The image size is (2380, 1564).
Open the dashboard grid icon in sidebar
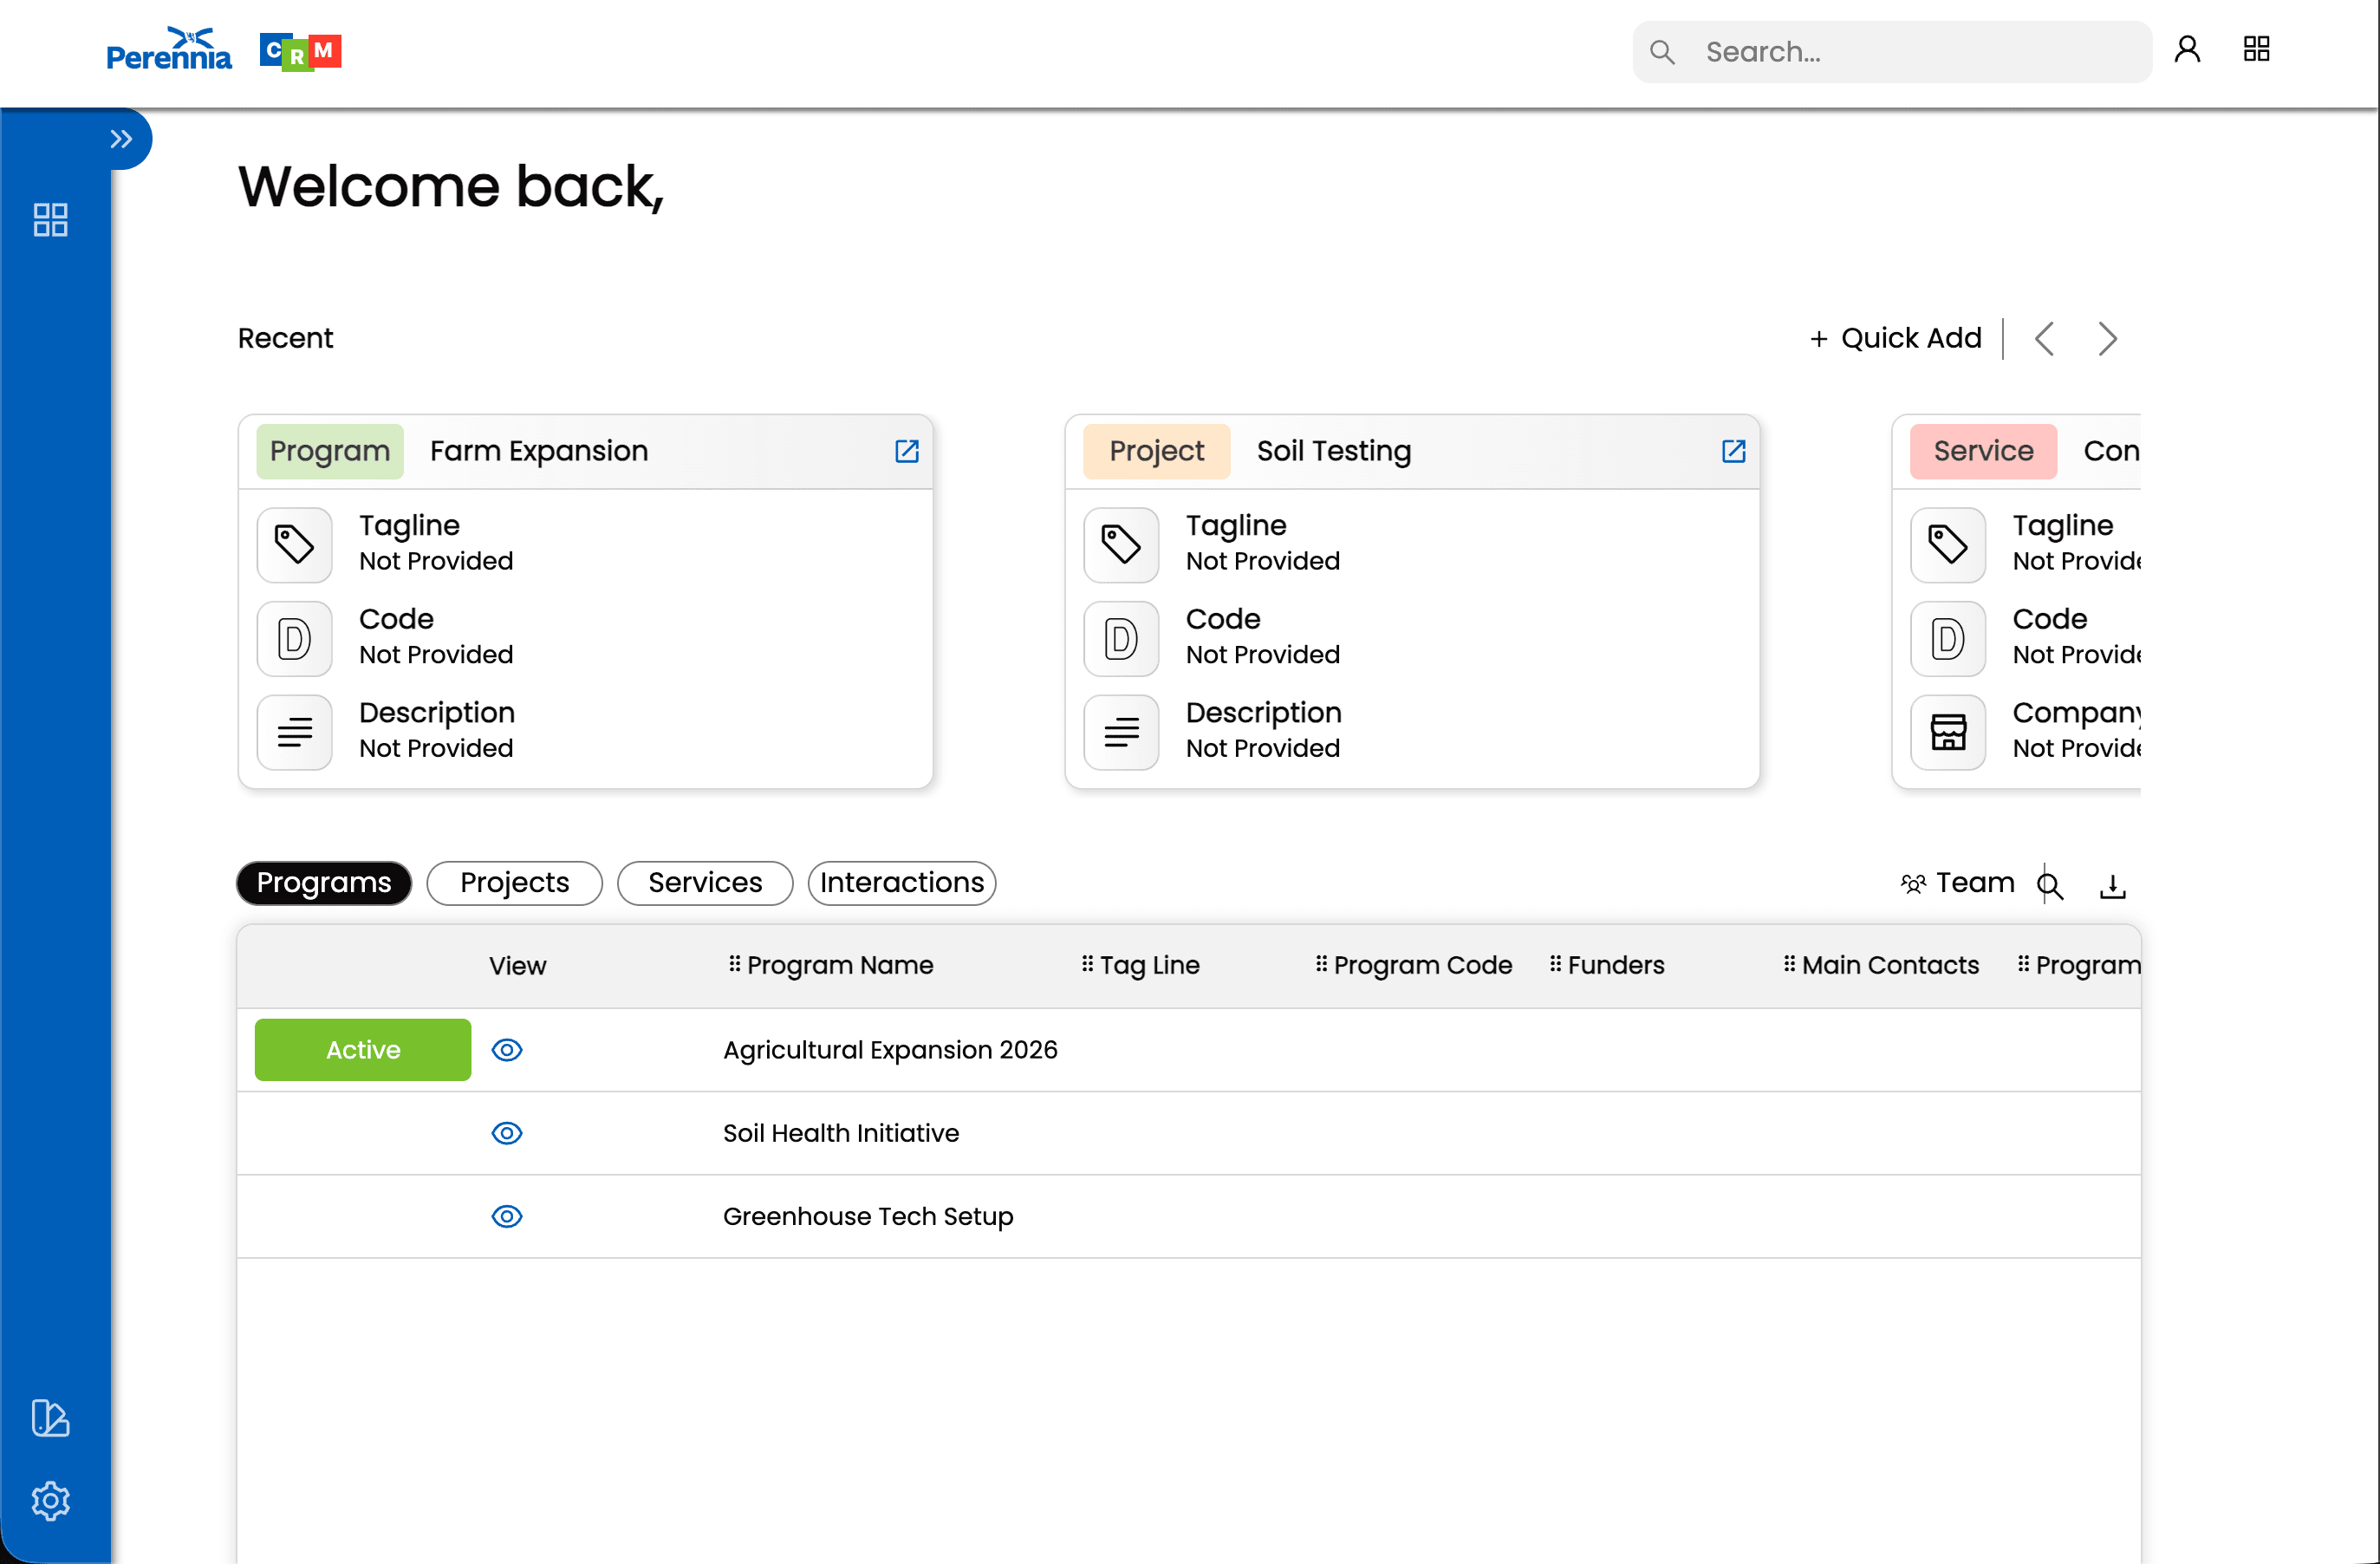coord(50,220)
